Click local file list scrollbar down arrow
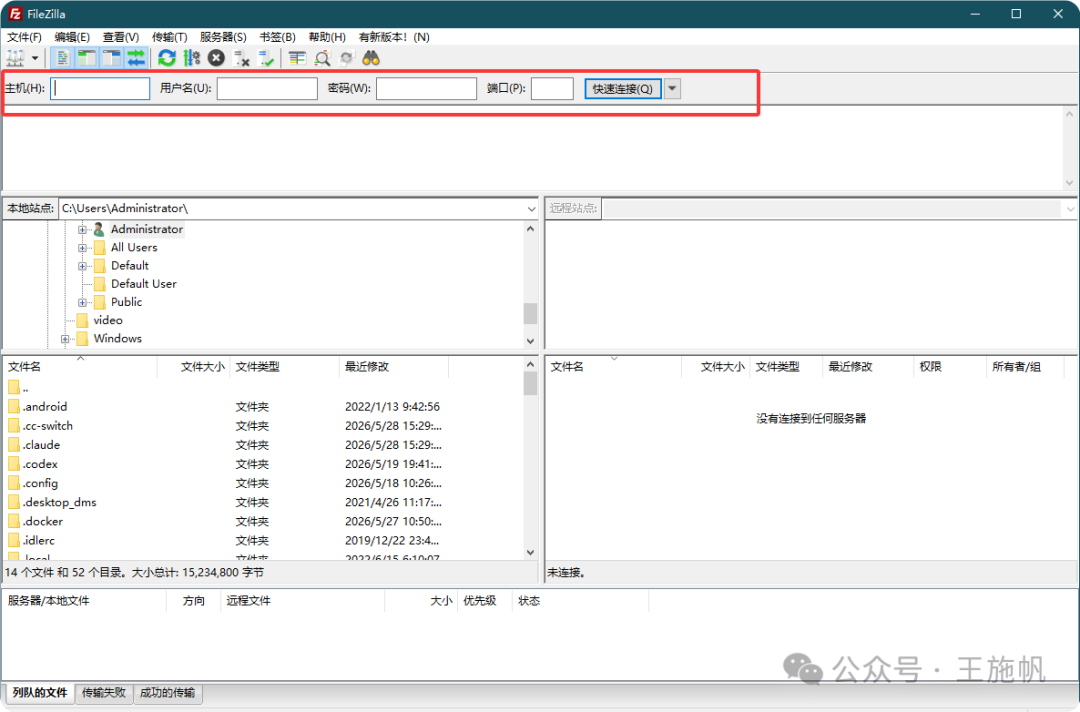 tap(530, 552)
